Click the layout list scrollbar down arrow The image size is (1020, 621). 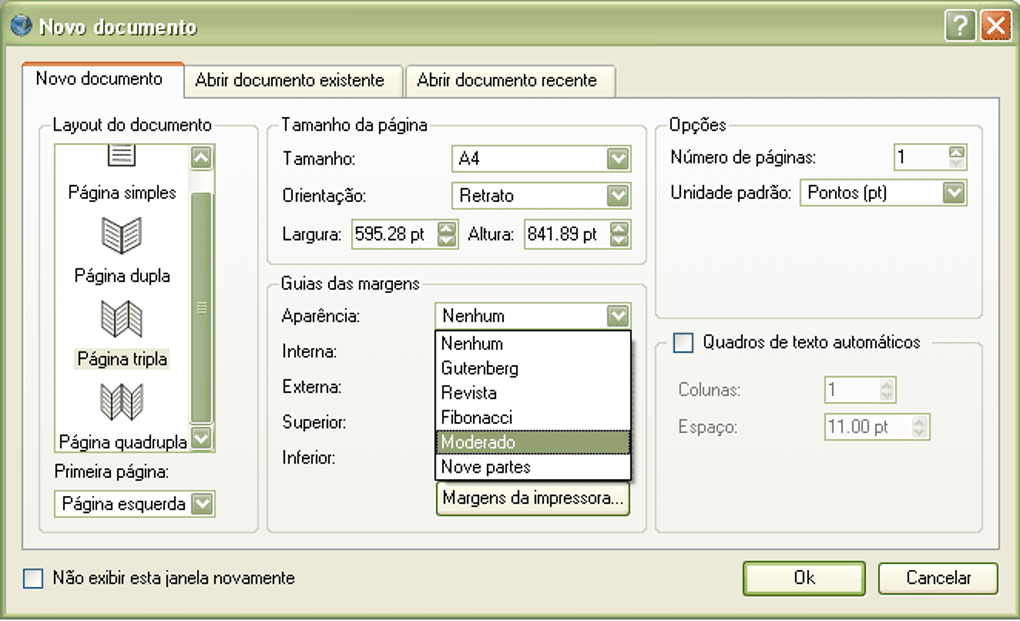201,438
